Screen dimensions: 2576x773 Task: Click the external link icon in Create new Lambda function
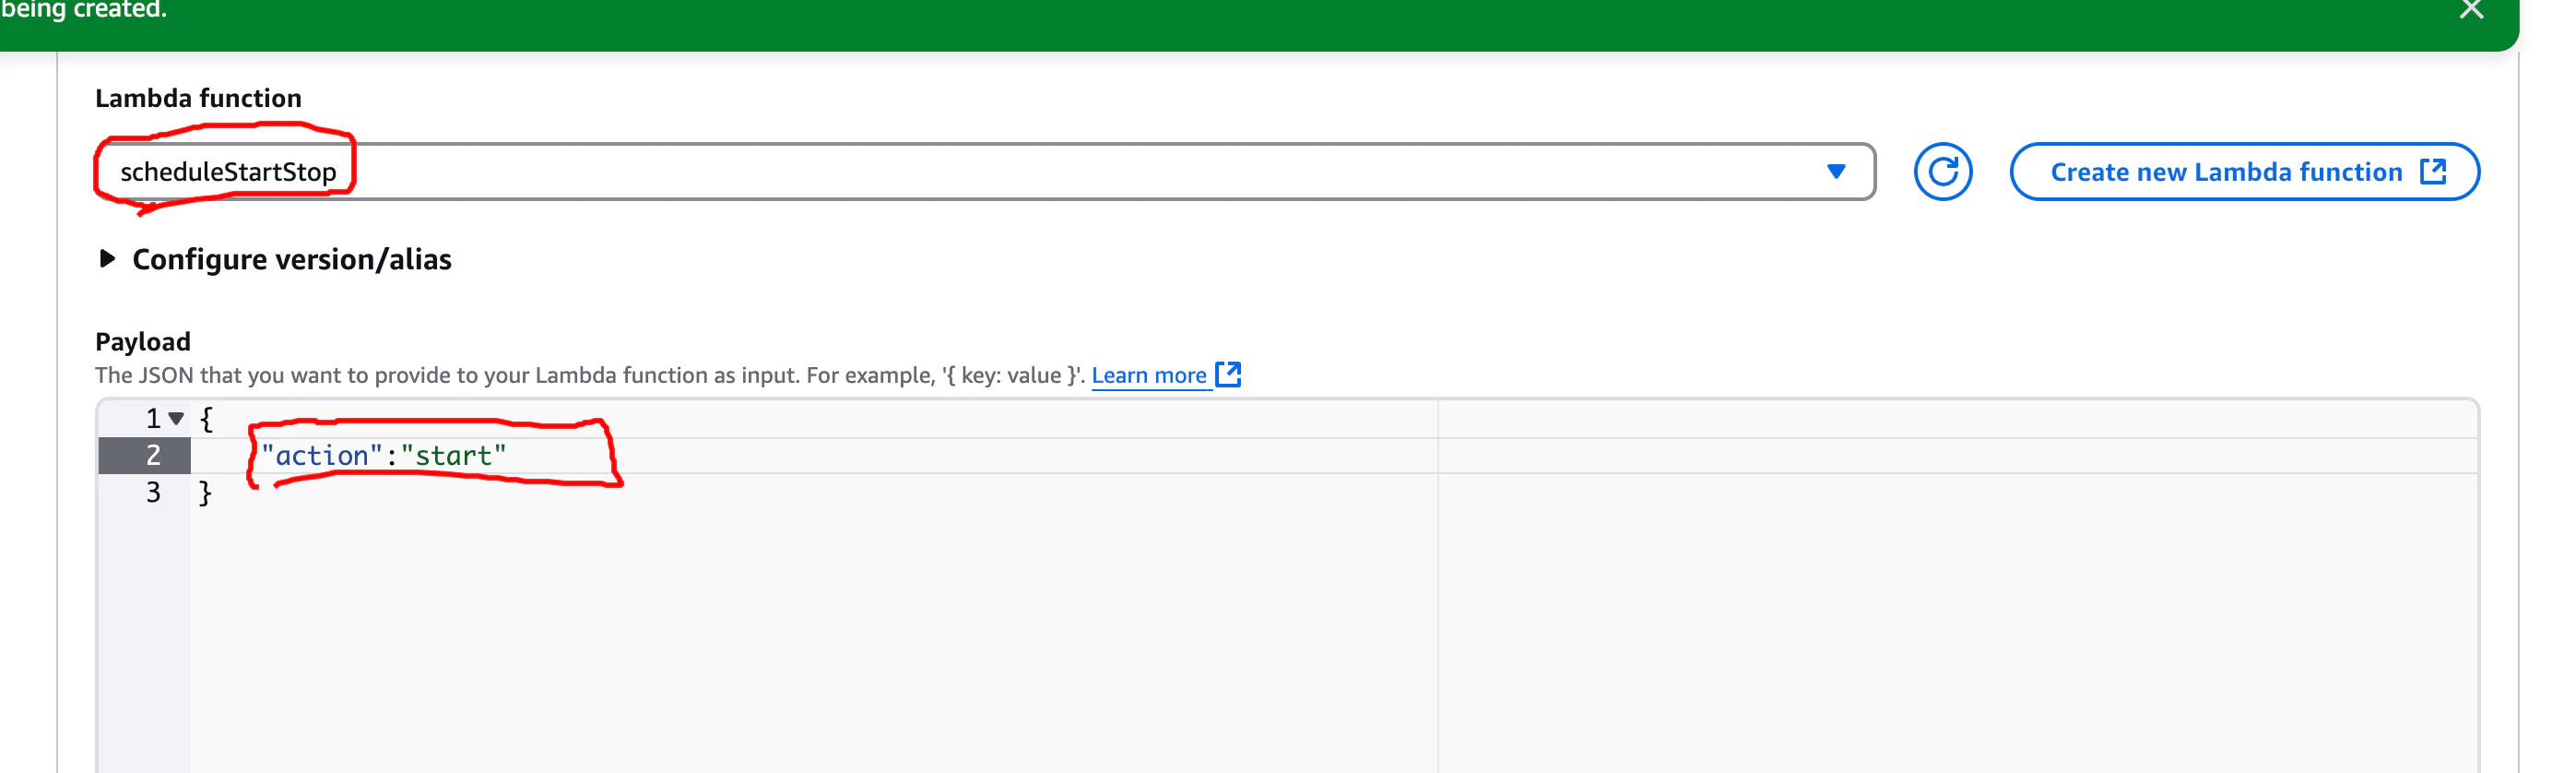coord(2433,172)
